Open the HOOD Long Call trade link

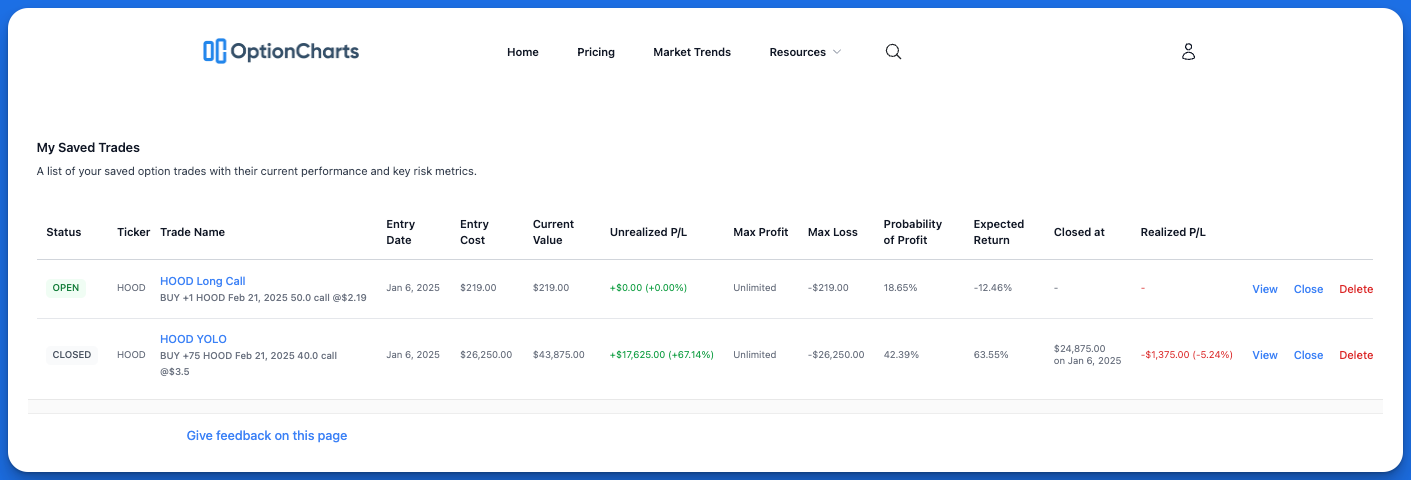202,281
